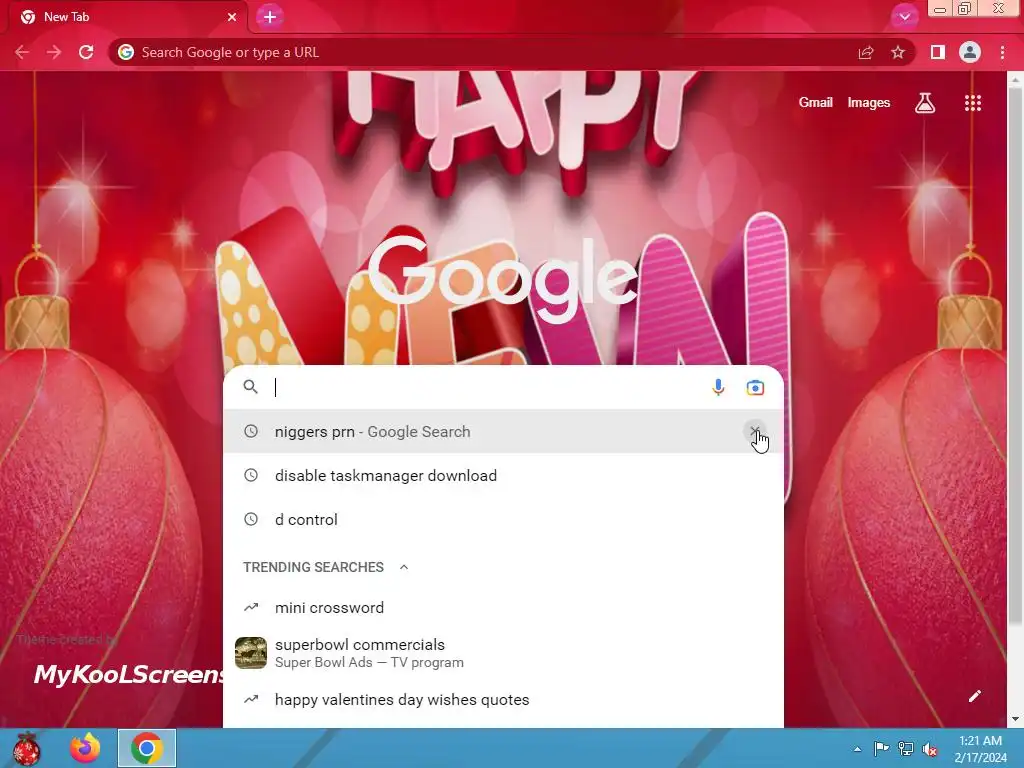
Task: Go back using the browser back arrow
Action: coord(22,52)
